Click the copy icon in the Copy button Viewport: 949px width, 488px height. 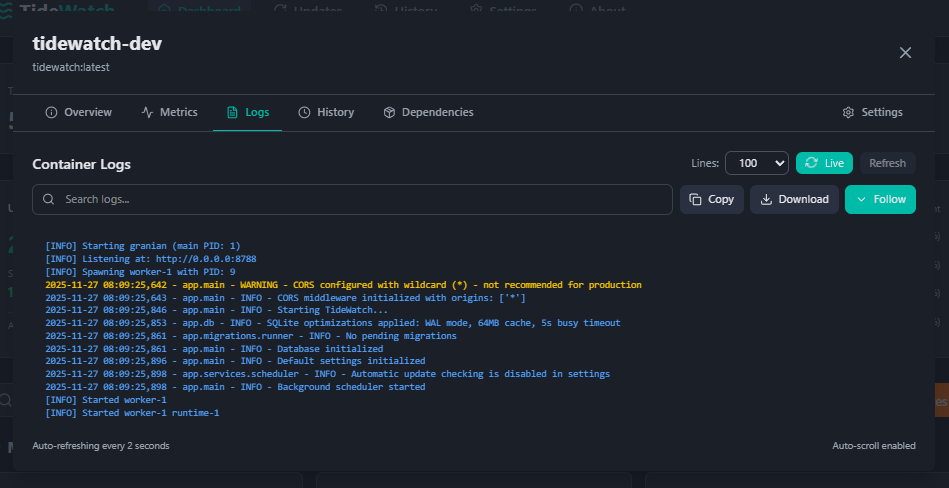pyautogui.click(x=696, y=199)
